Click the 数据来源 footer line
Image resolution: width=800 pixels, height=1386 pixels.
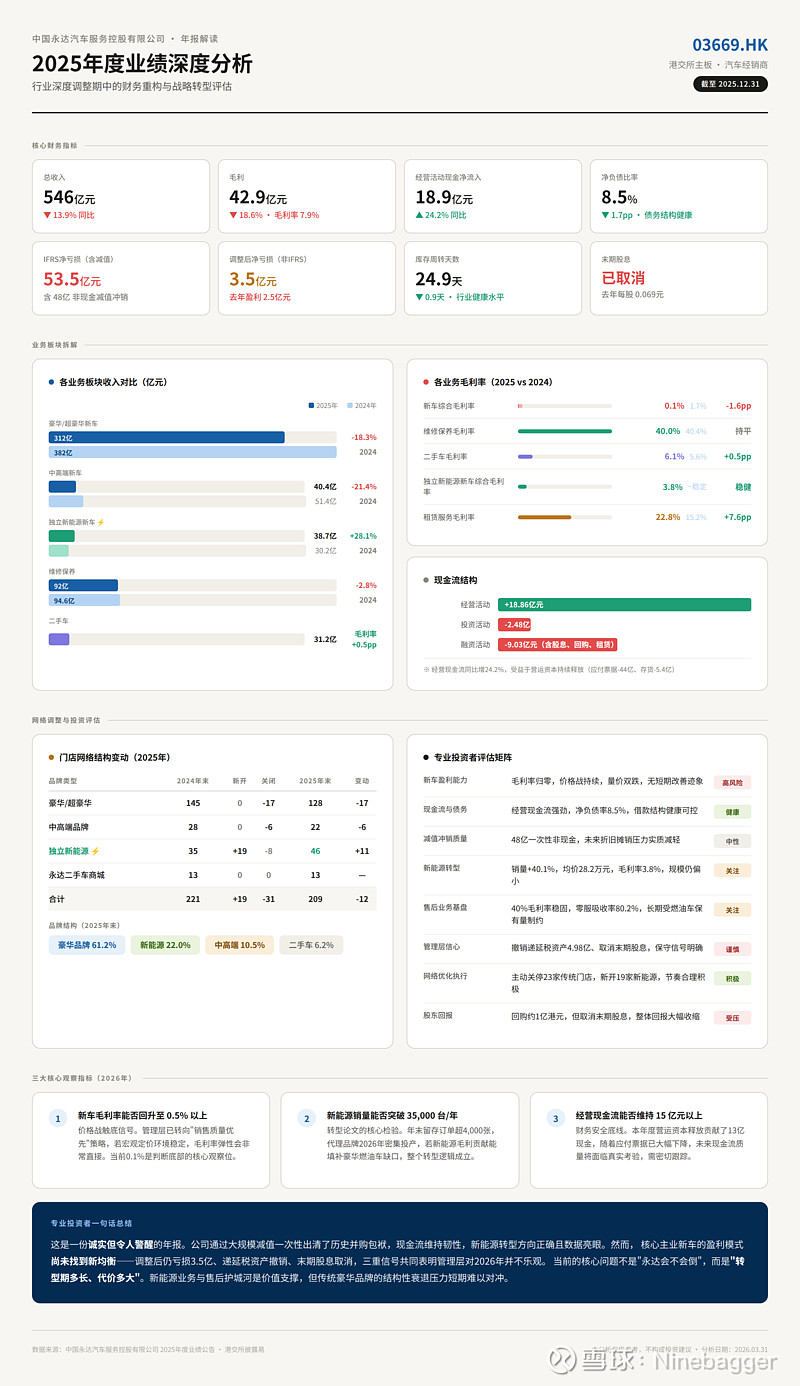click(148, 1349)
